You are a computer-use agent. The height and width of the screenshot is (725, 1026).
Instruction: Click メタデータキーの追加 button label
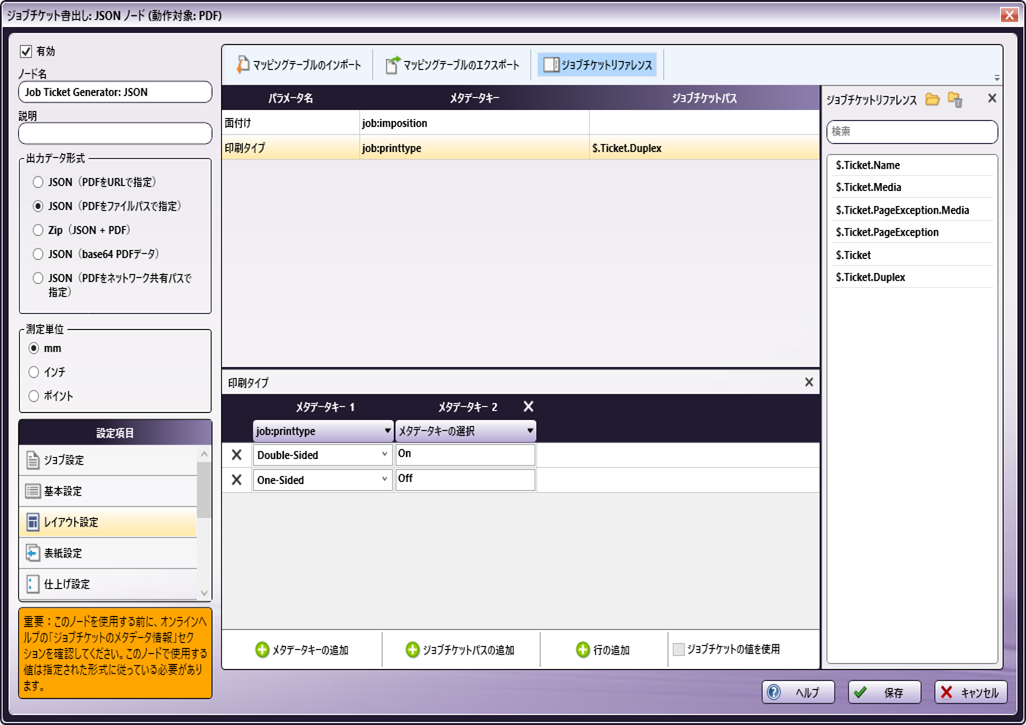point(310,650)
